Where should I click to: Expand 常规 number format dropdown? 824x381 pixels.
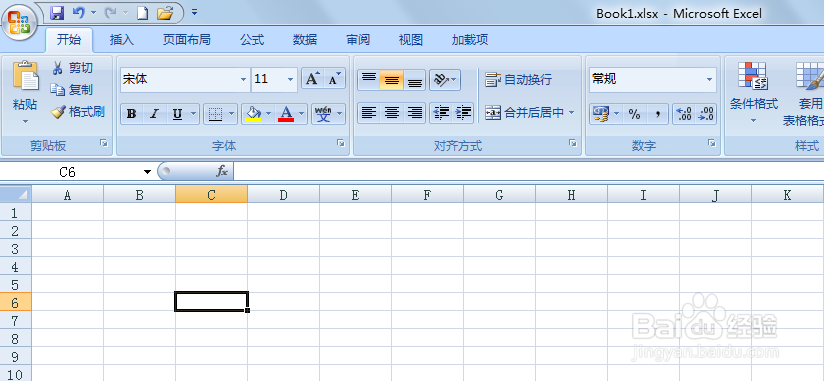tap(709, 80)
